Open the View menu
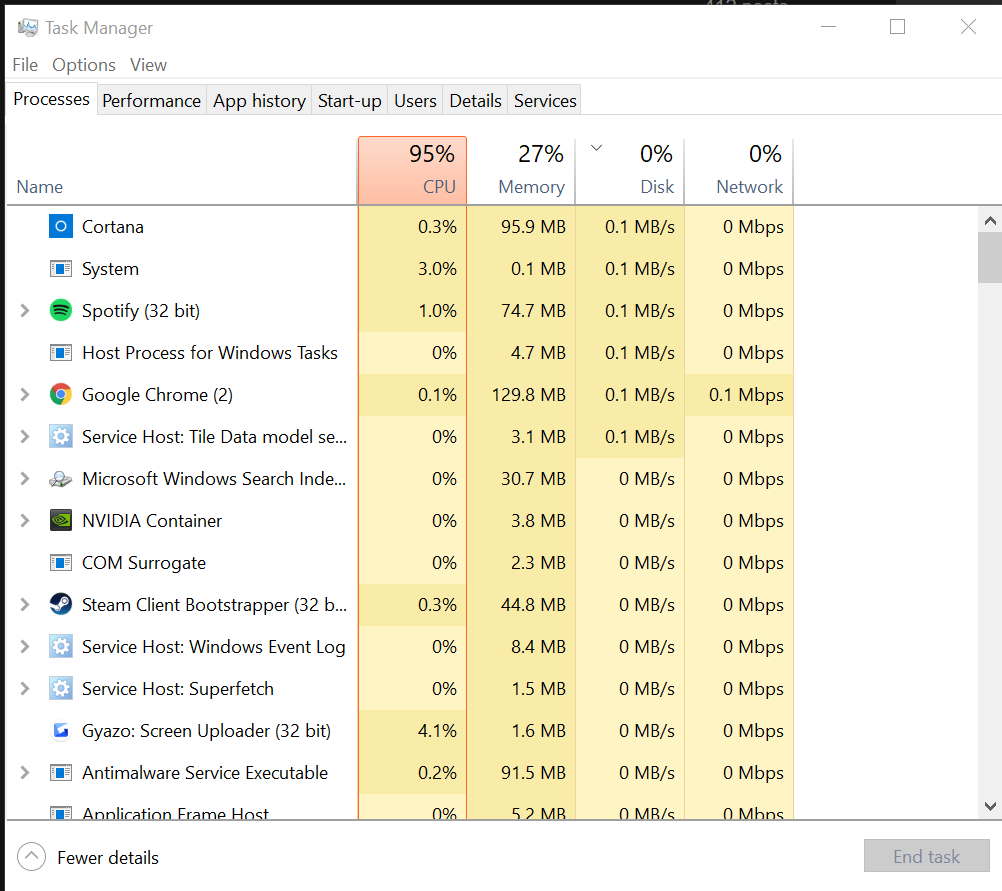The image size is (1002, 891). (148, 65)
